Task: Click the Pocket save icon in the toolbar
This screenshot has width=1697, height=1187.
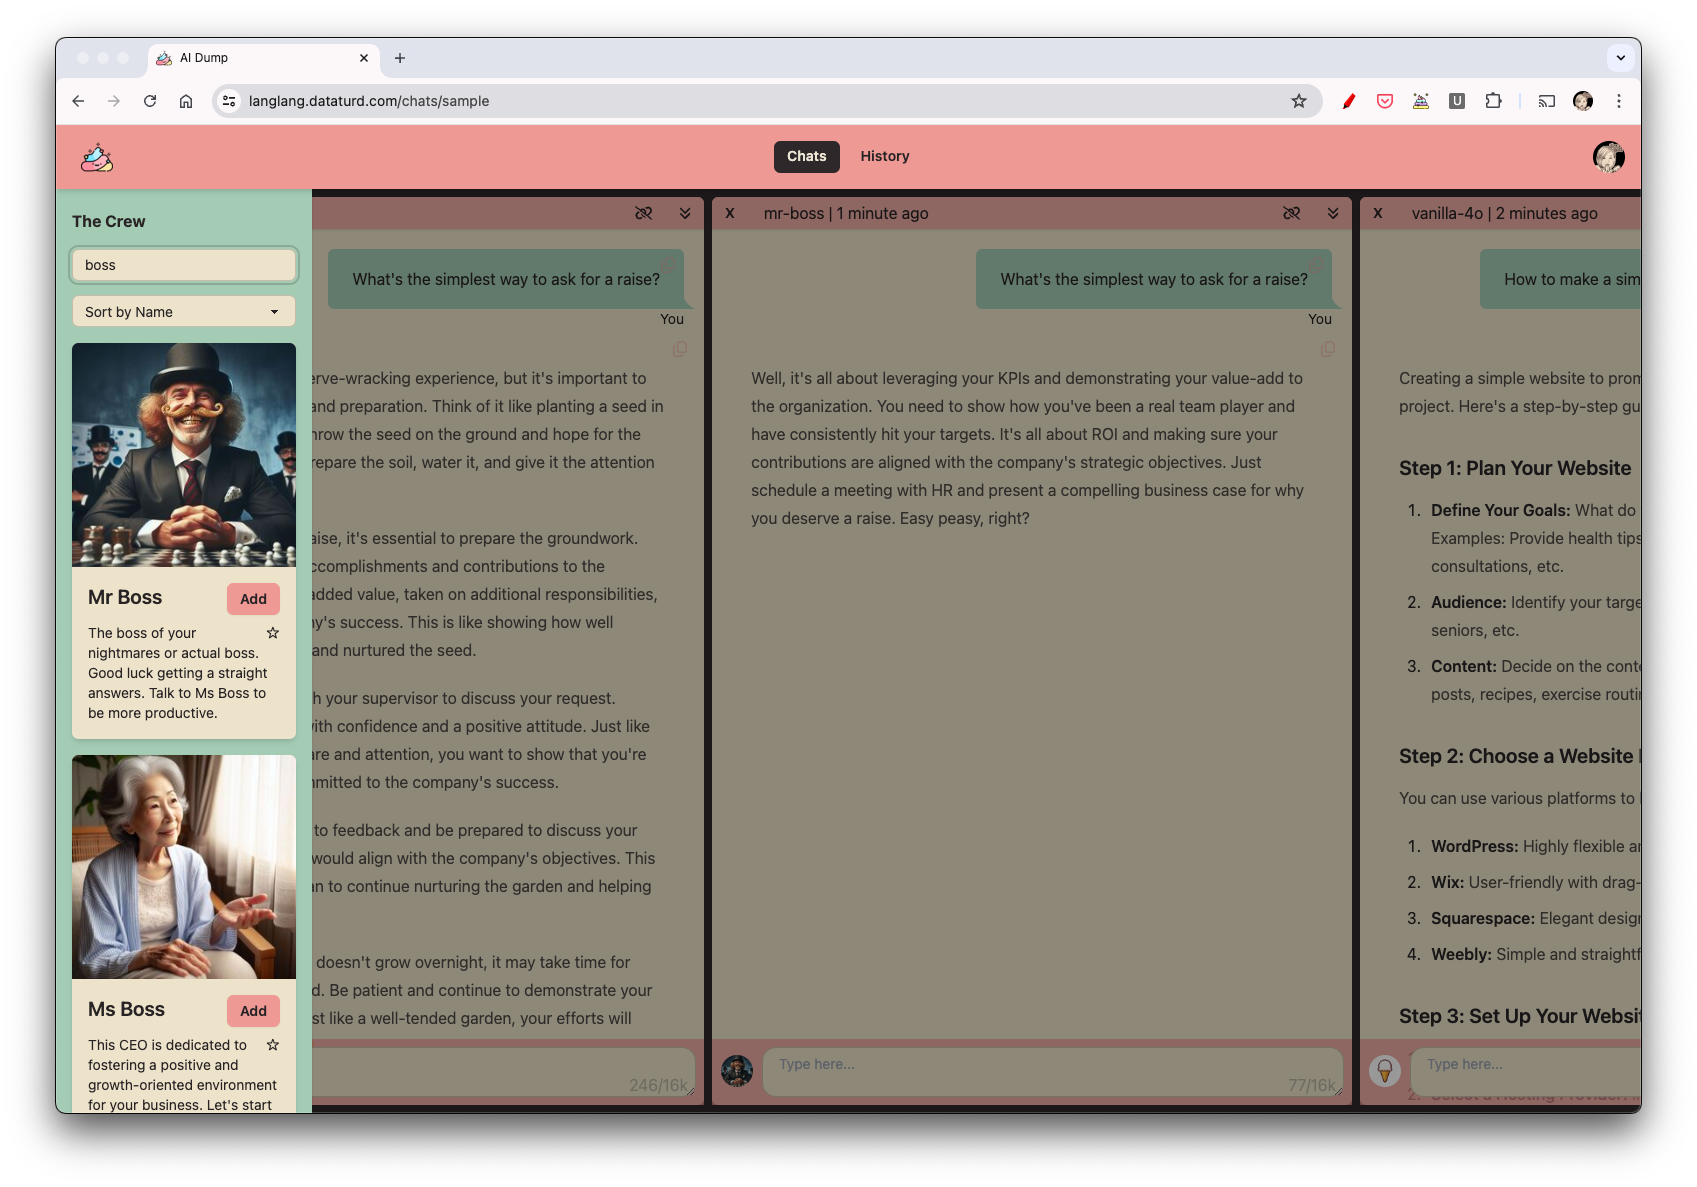Action: pos(1384,101)
